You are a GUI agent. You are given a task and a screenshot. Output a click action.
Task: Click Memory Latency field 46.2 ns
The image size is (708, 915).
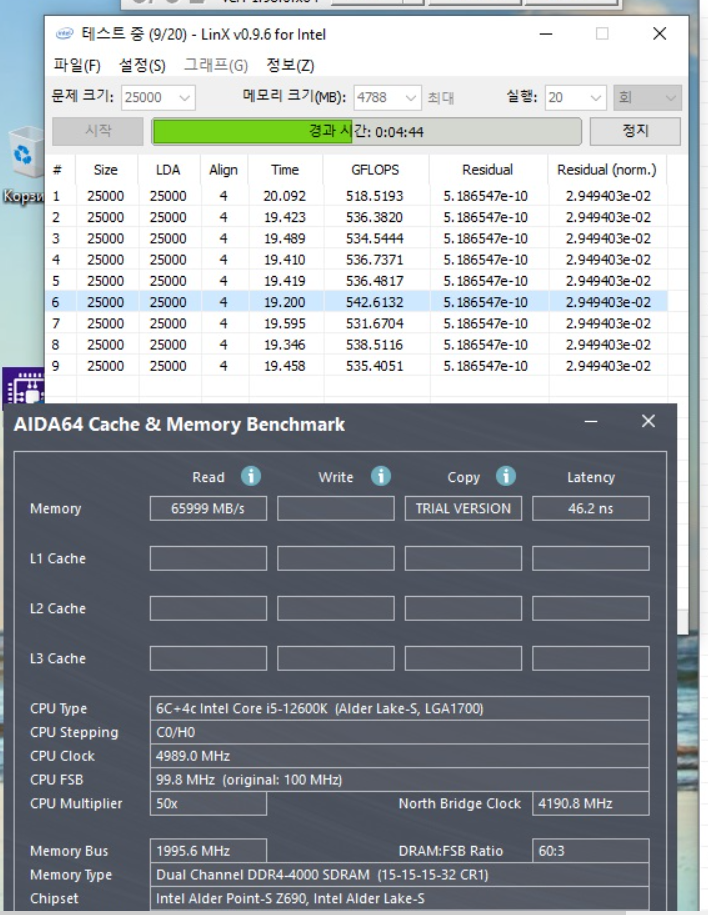[591, 508]
